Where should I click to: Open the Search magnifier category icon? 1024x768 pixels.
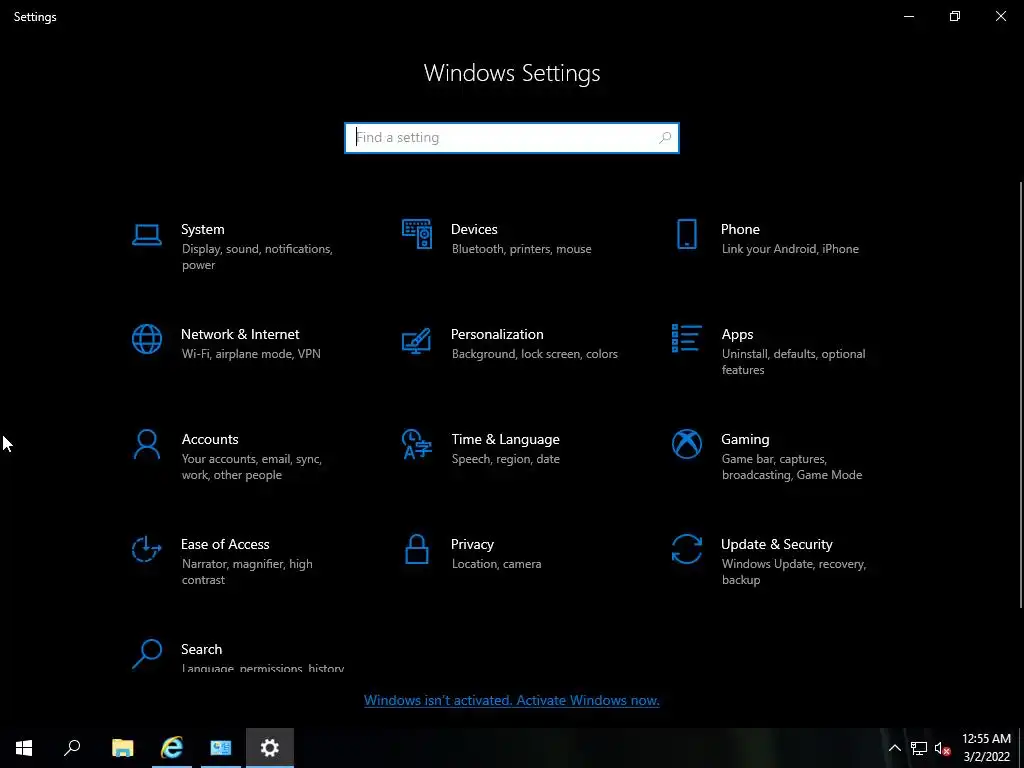click(x=147, y=654)
